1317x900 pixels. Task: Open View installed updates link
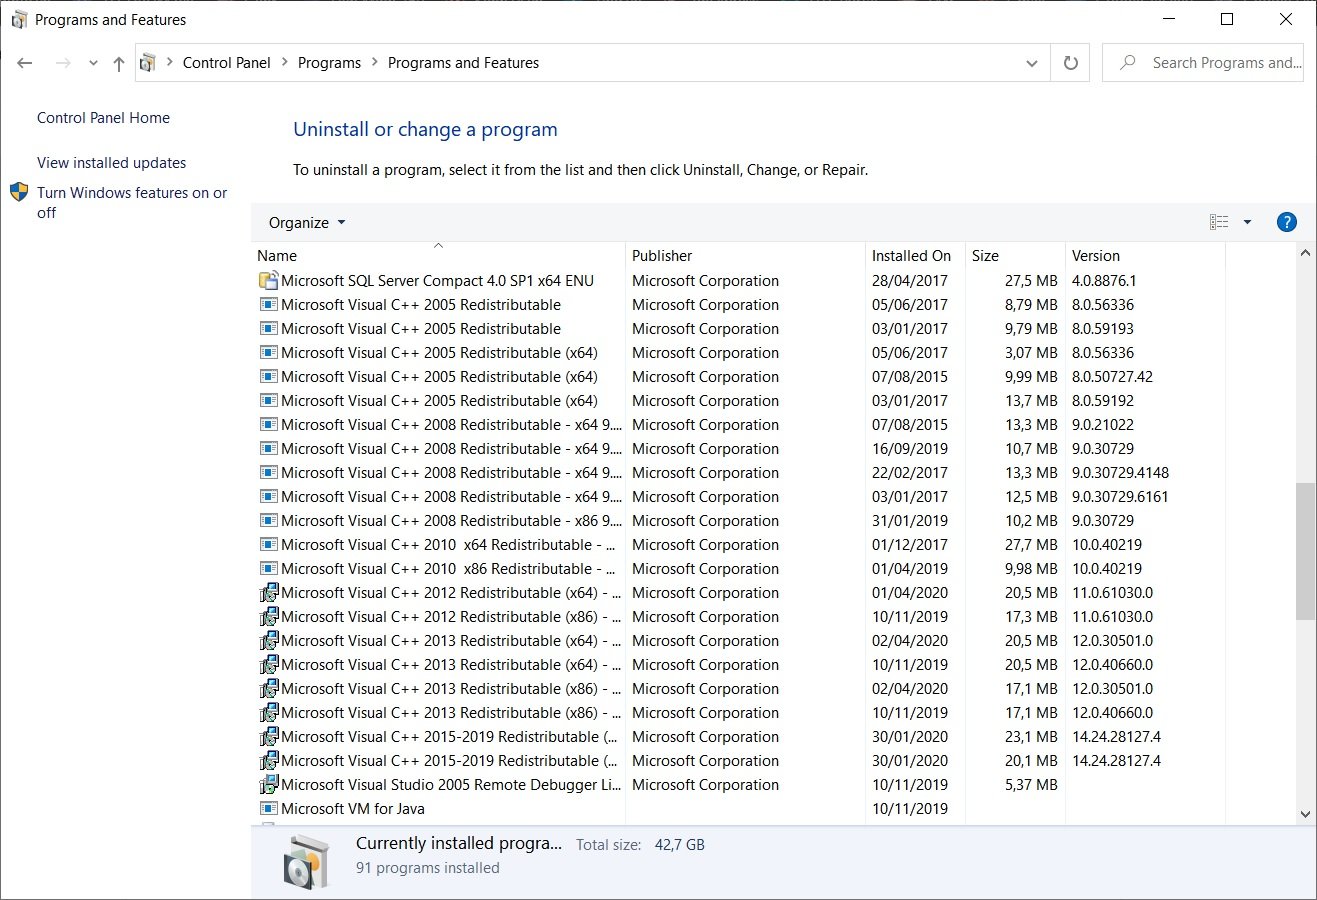pyautogui.click(x=111, y=163)
